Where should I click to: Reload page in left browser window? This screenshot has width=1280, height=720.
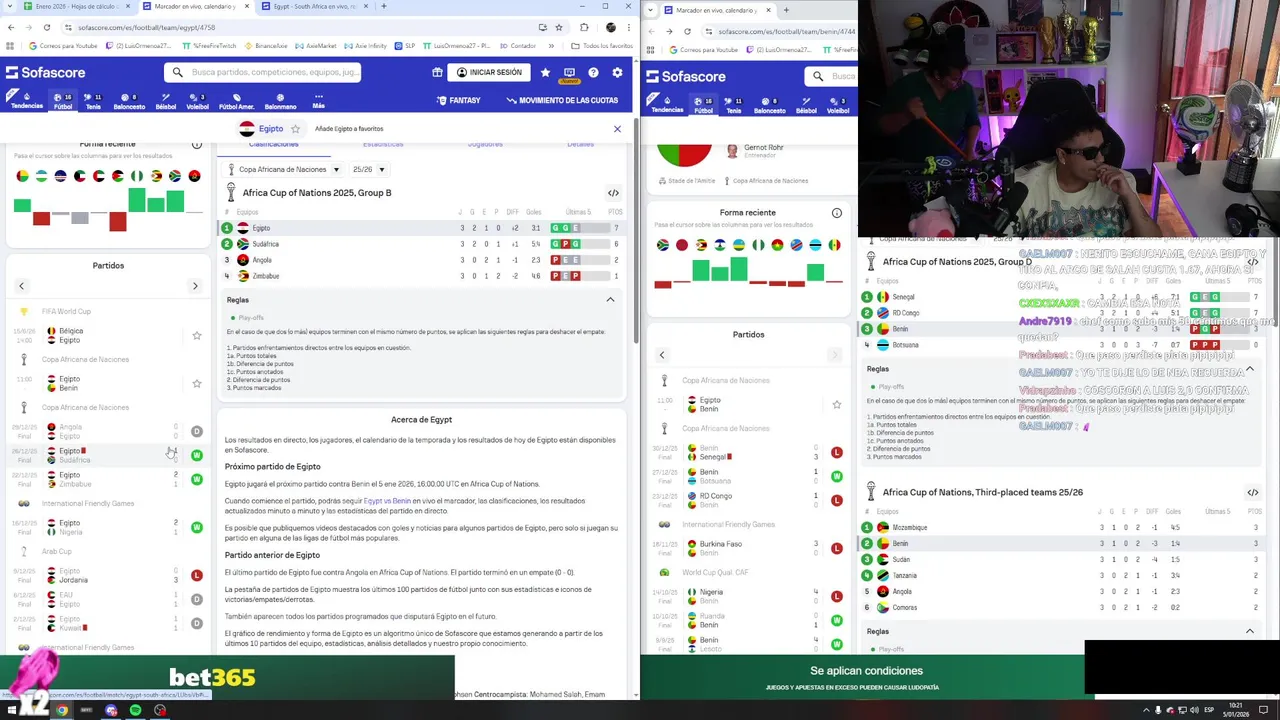pos(47,27)
